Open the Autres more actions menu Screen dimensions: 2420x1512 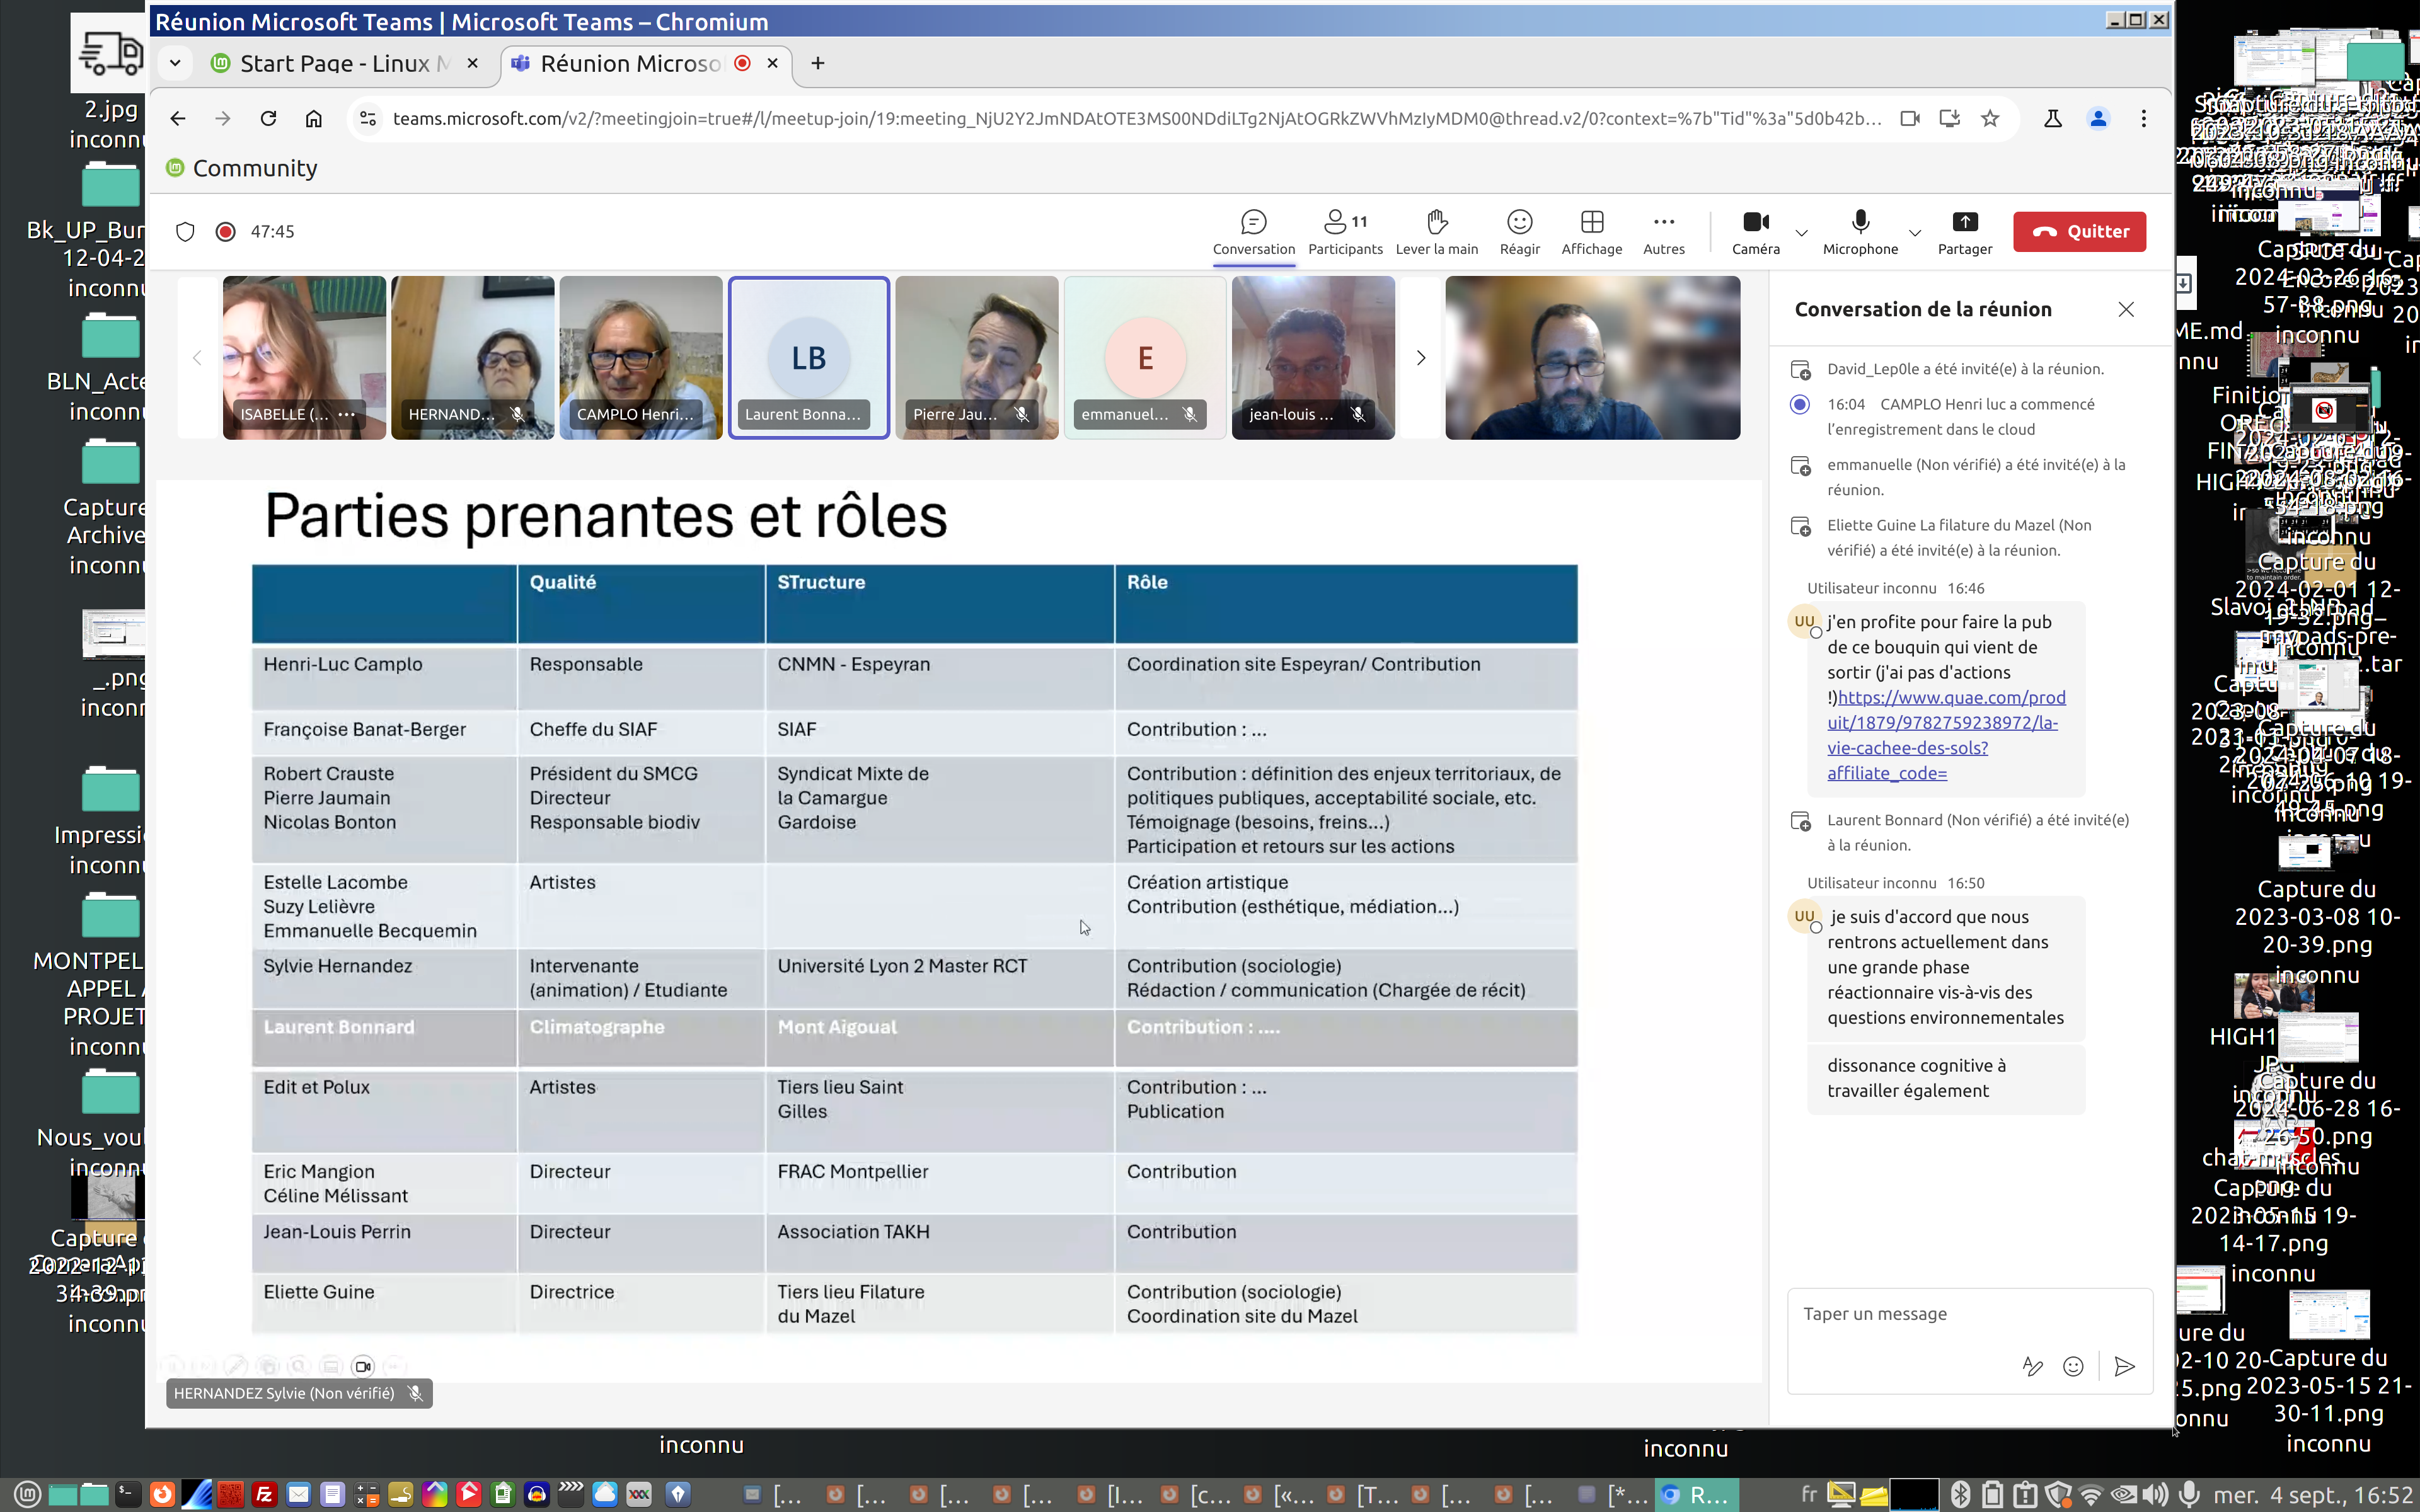(1663, 231)
